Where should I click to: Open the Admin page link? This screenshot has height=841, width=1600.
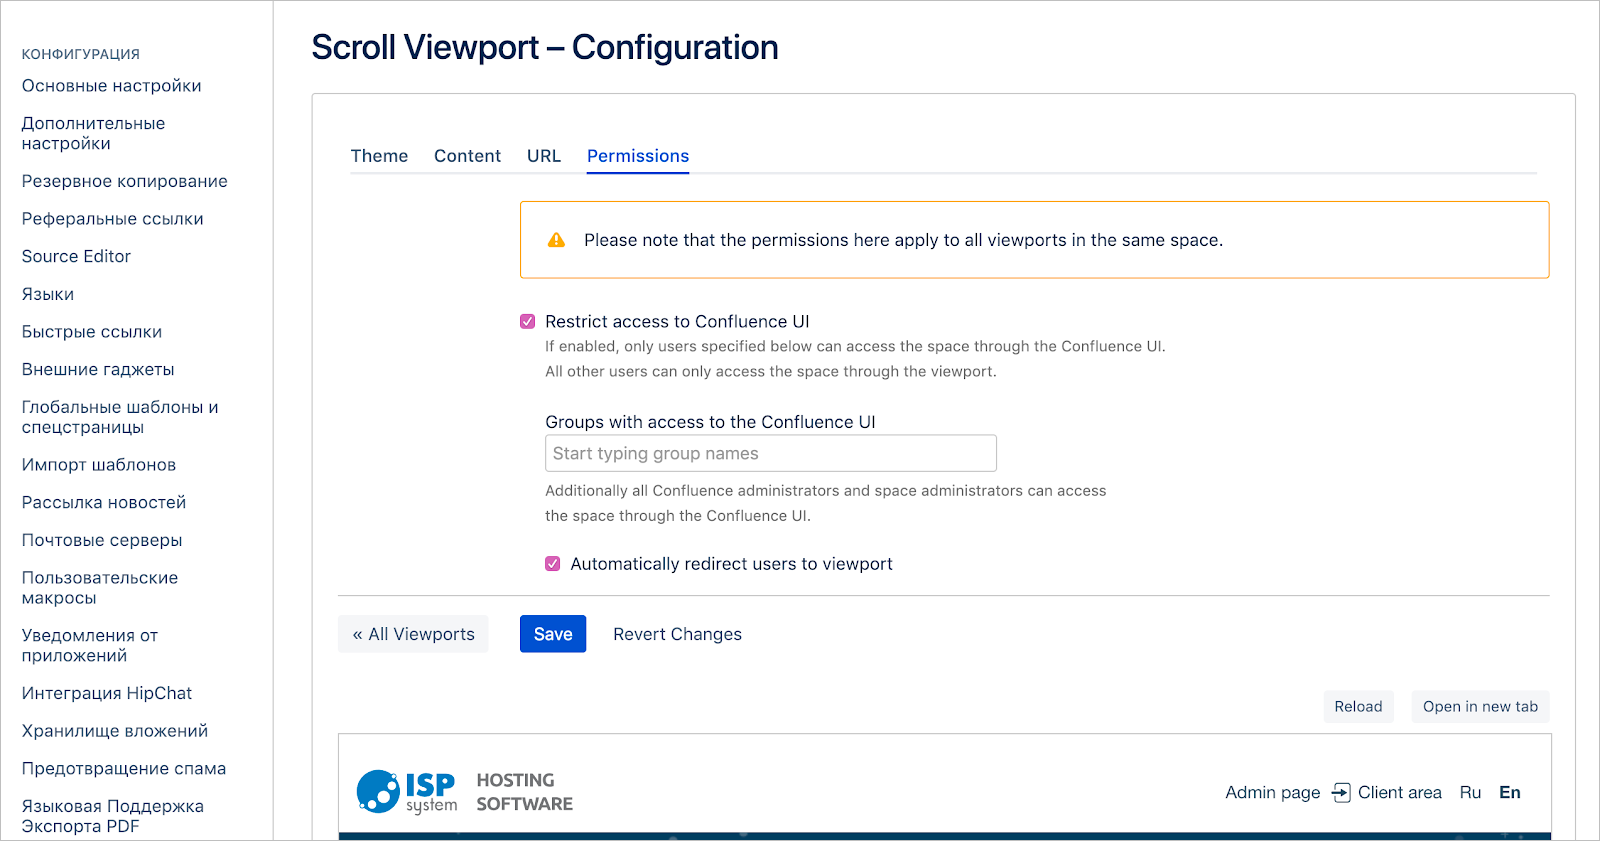pyautogui.click(x=1272, y=793)
